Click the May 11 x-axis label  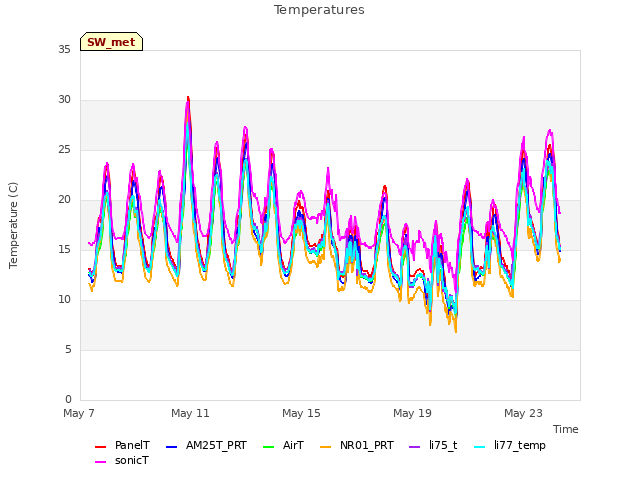pos(190,413)
